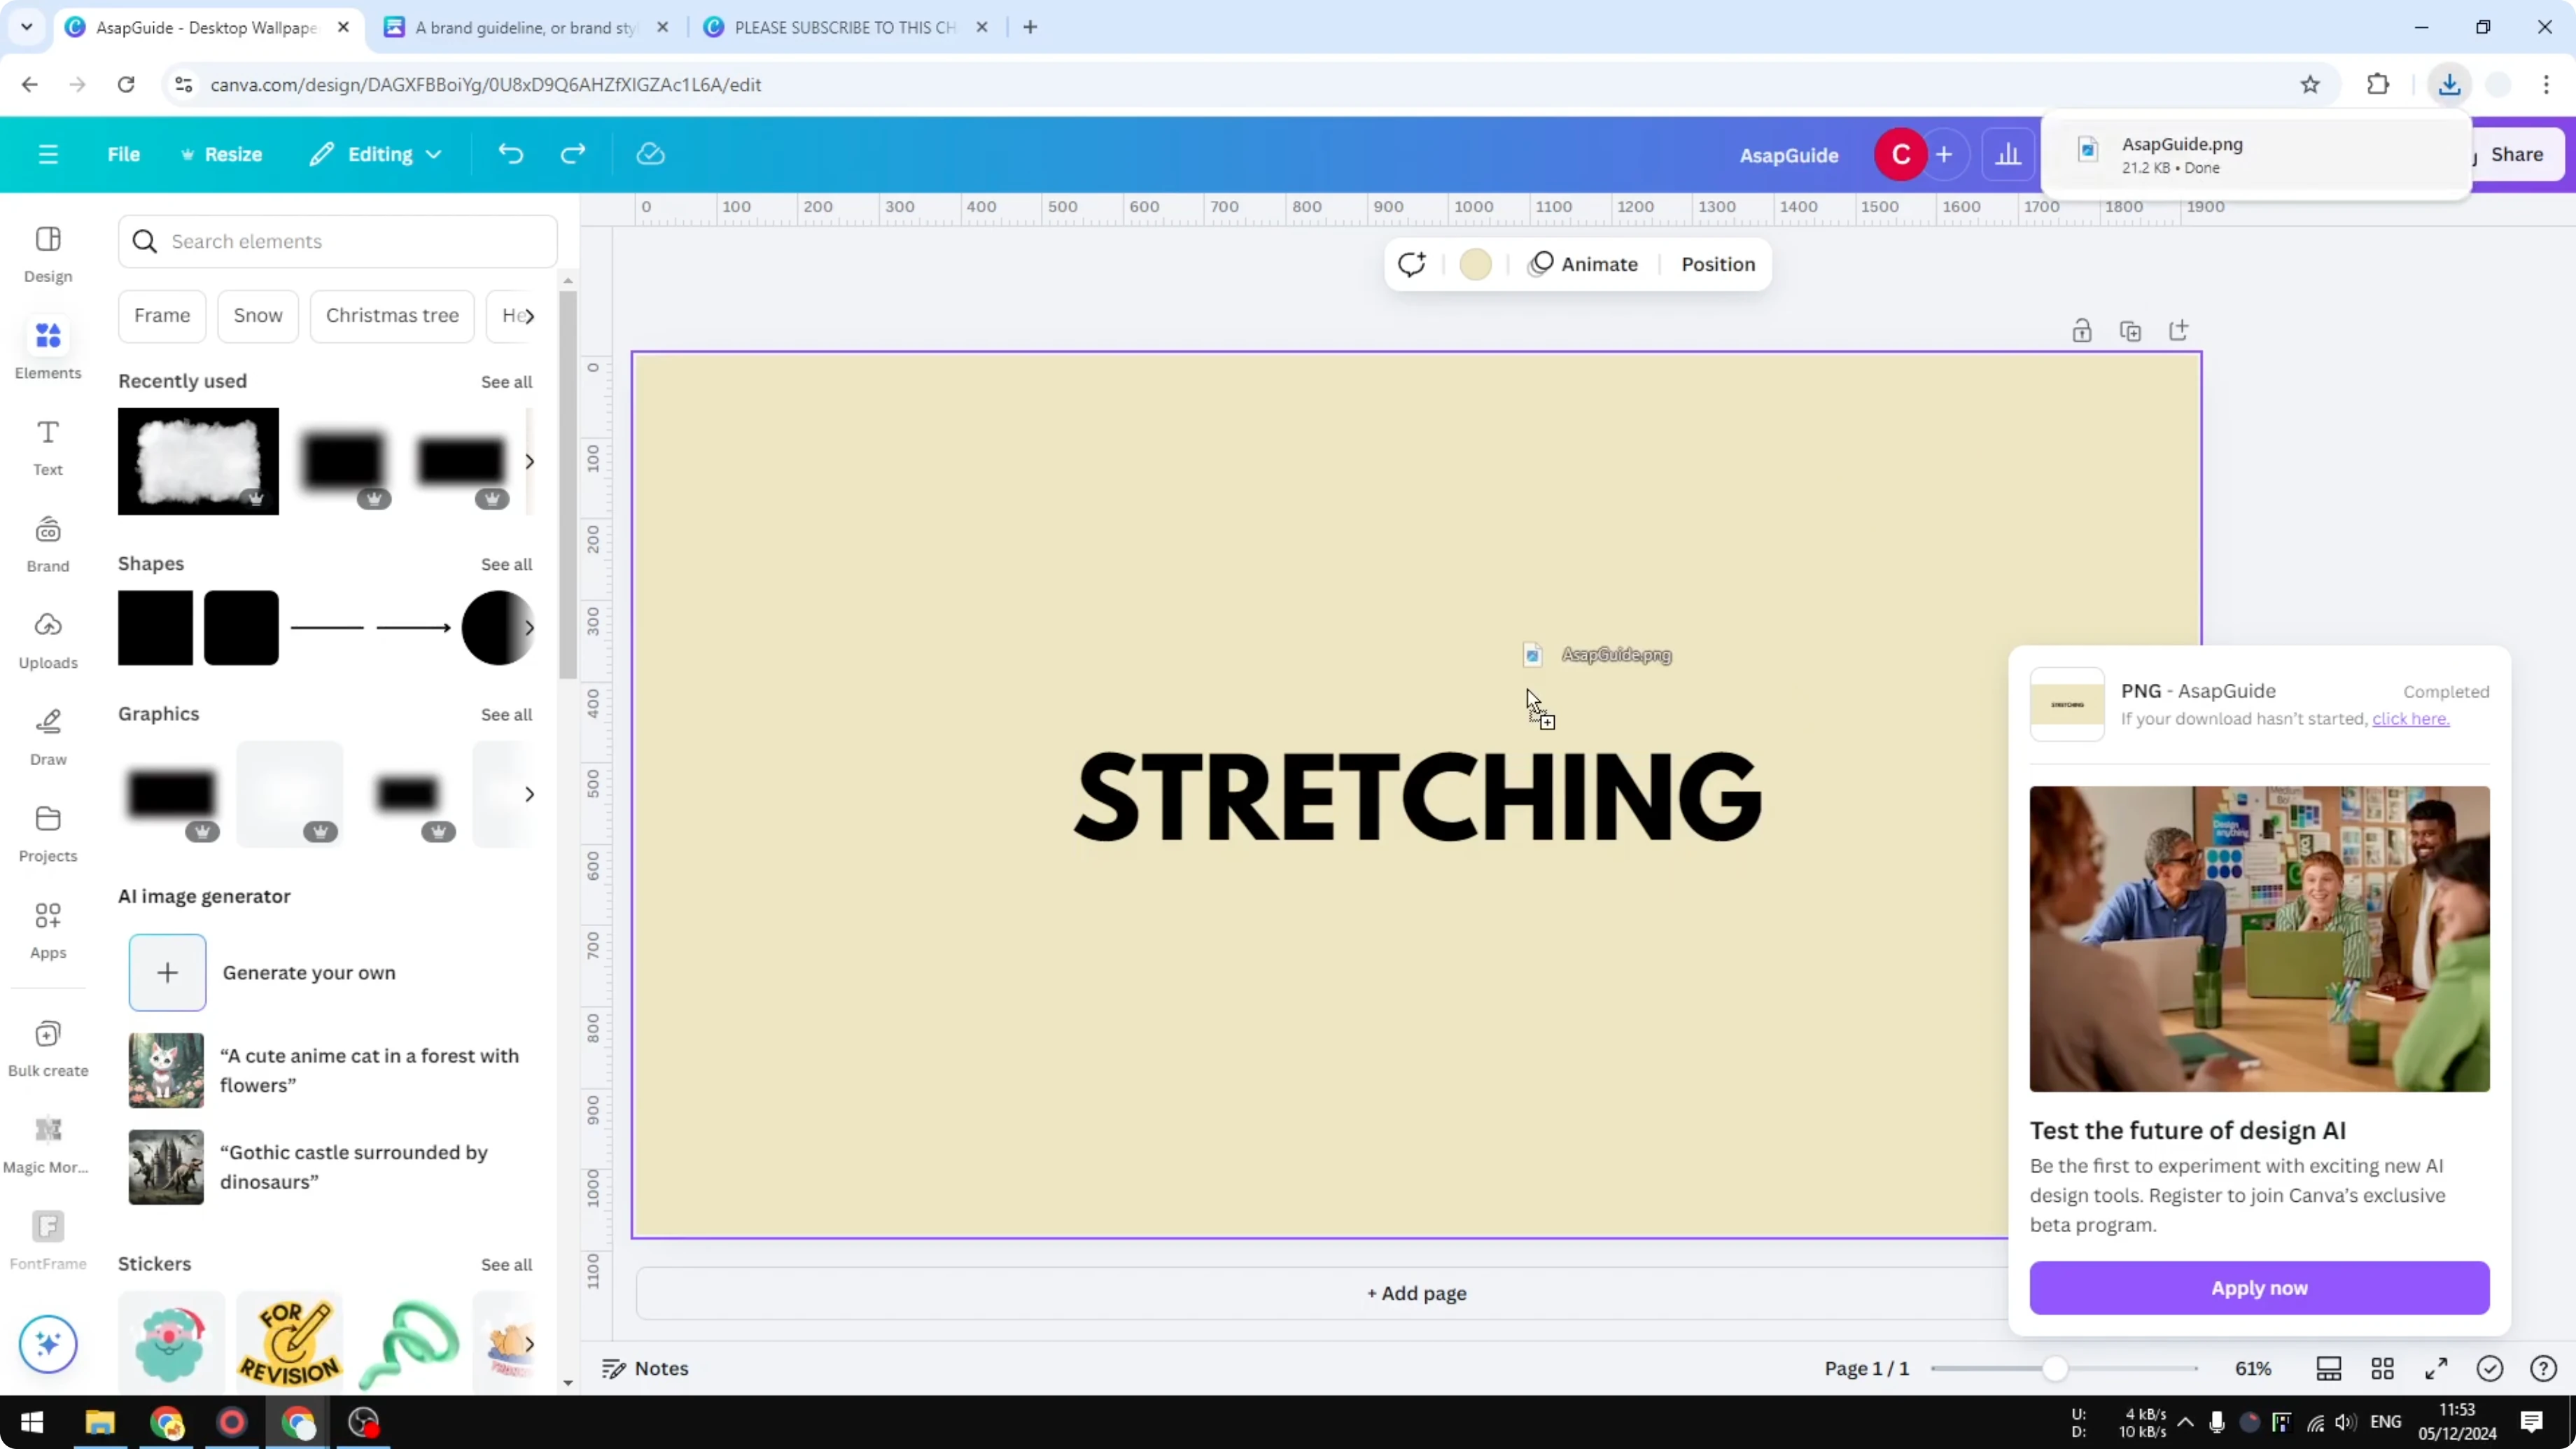The height and width of the screenshot is (1449, 2576).
Task: Open Bulk create in the sidebar
Action: point(48,1048)
